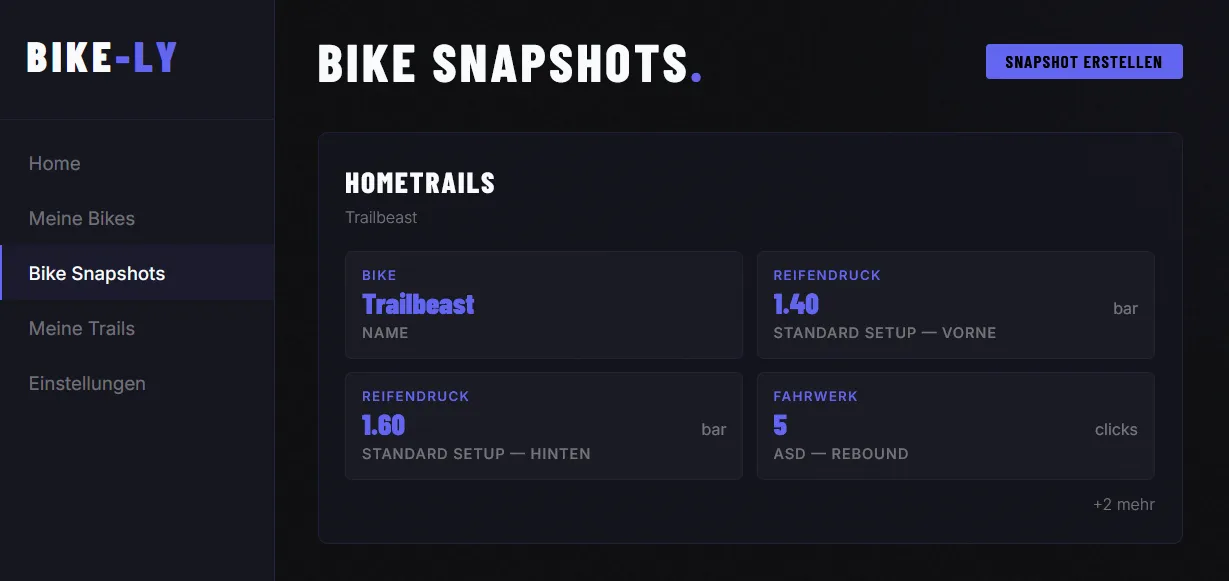Image resolution: width=1229 pixels, height=581 pixels.
Task: Select Home in the sidebar
Action: (x=54, y=163)
